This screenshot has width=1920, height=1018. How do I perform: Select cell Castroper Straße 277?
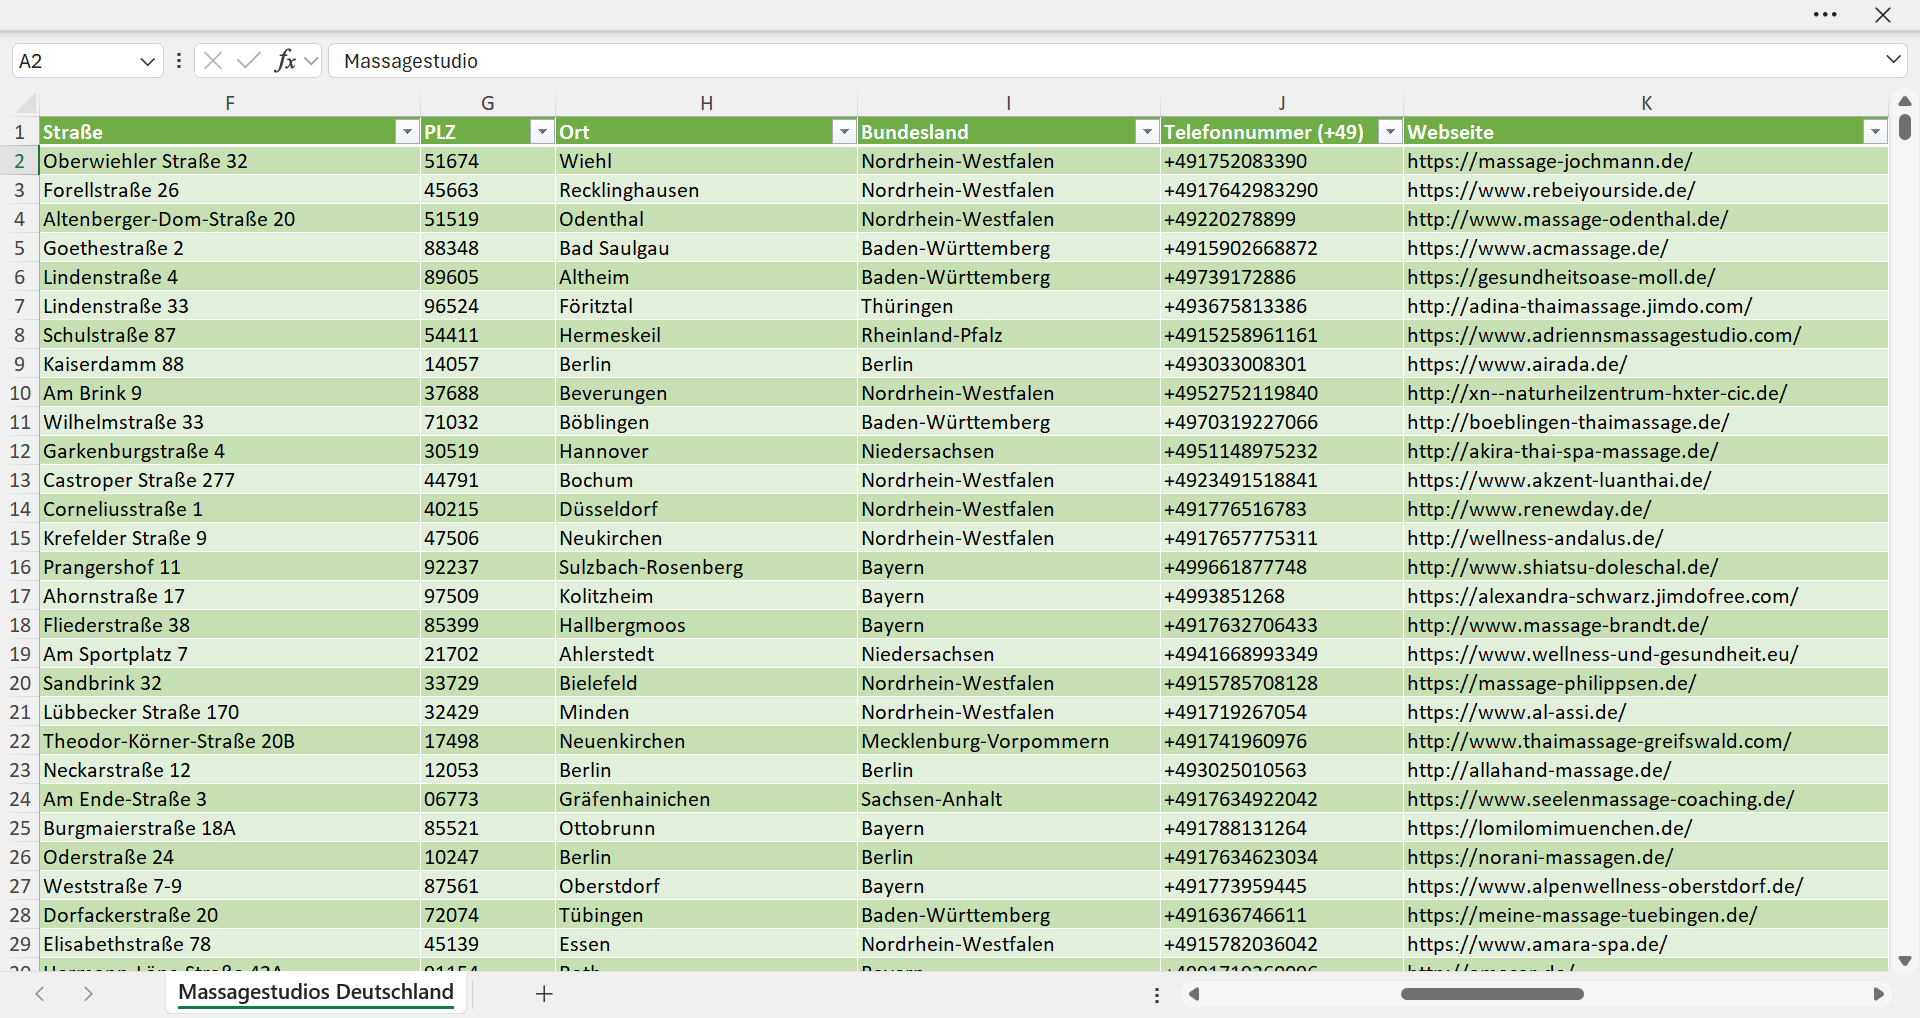tap(230, 480)
